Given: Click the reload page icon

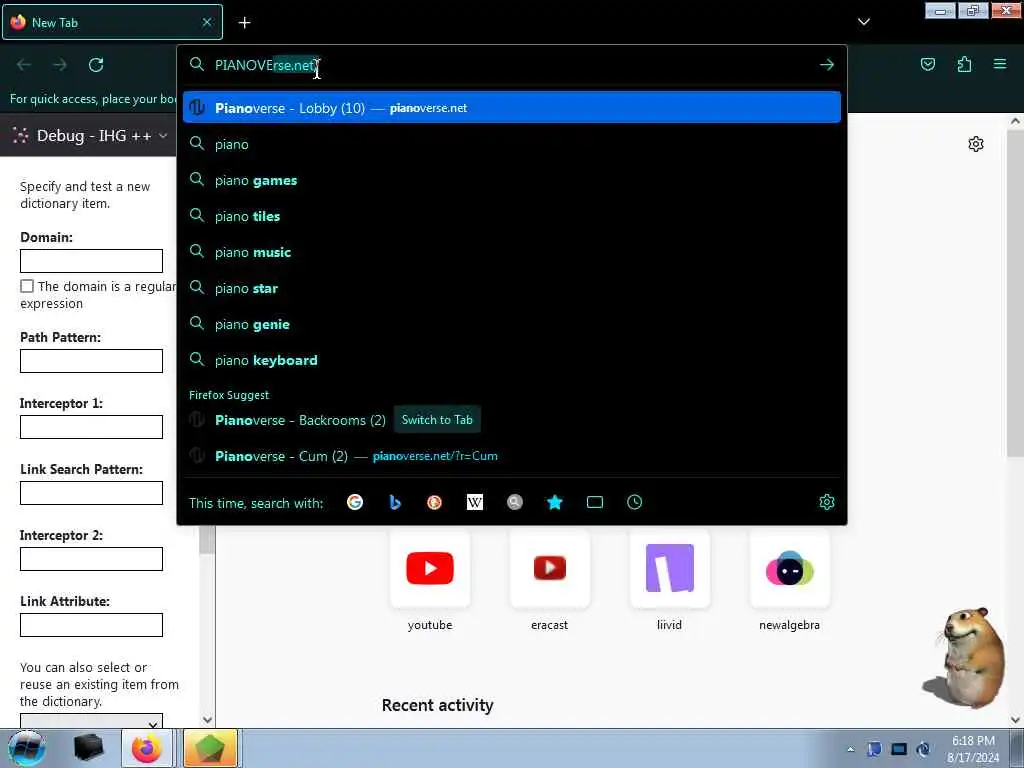Looking at the screenshot, I should pyautogui.click(x=96, y=65).
